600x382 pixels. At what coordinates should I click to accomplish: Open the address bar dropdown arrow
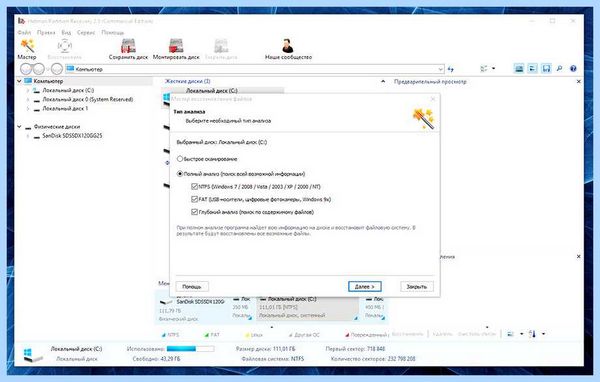440,69
